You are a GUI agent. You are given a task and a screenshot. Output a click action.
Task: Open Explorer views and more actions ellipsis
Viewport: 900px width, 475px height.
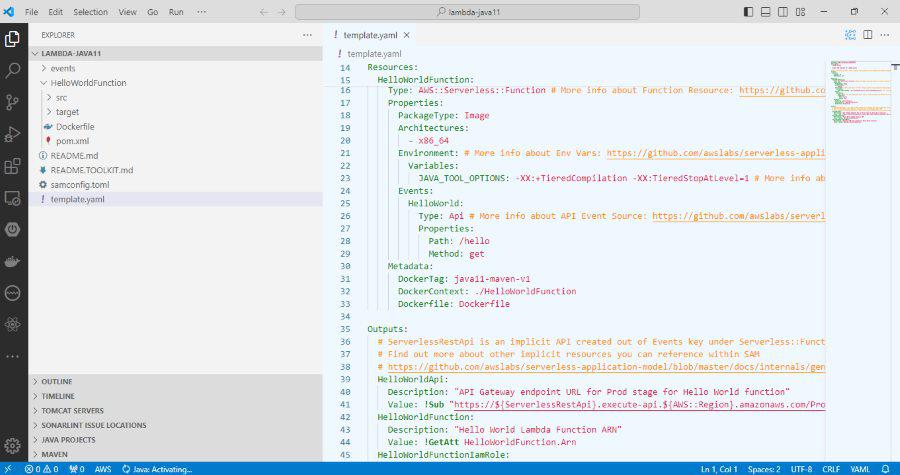pos(308,35)
